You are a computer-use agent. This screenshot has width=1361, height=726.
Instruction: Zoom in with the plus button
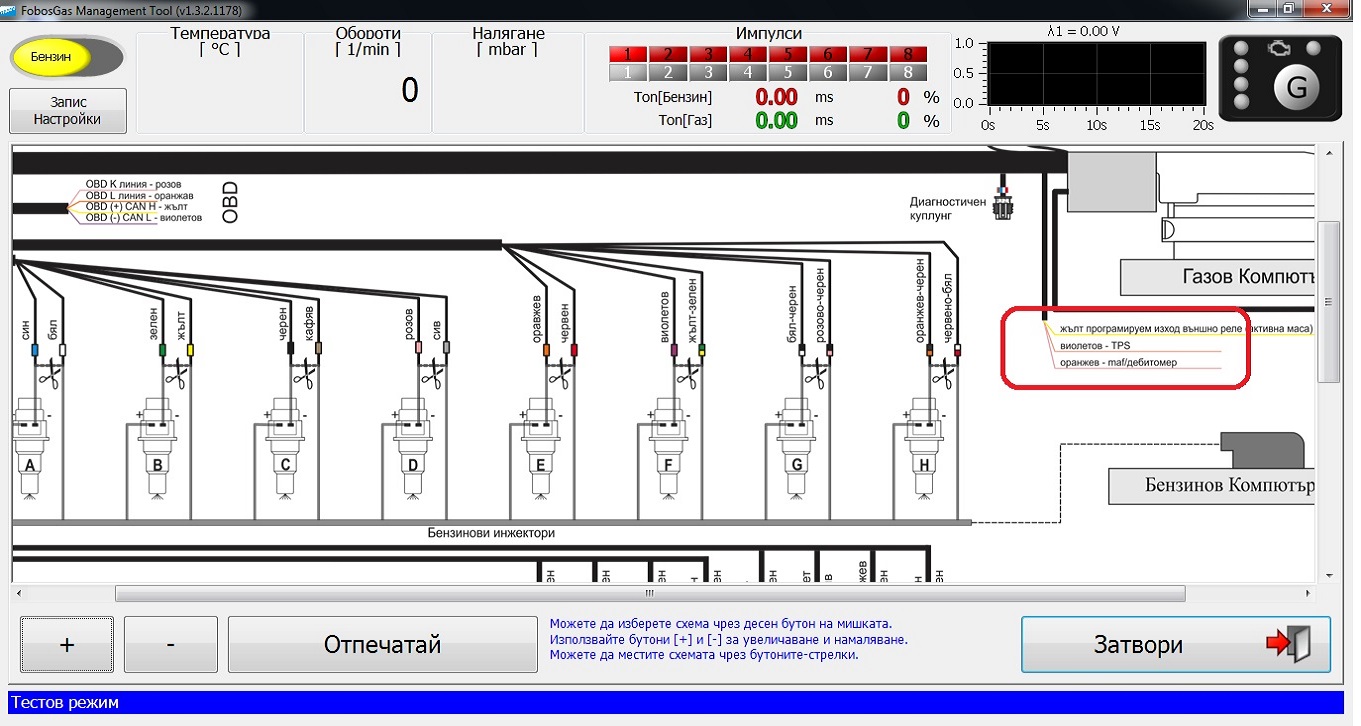pyautogui.click(x=67, y=645)
